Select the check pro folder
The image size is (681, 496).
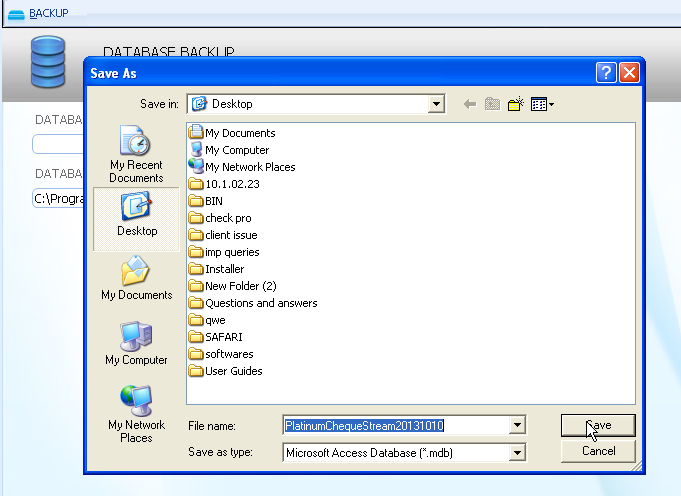pyautogui.click(x=227, y=218)
